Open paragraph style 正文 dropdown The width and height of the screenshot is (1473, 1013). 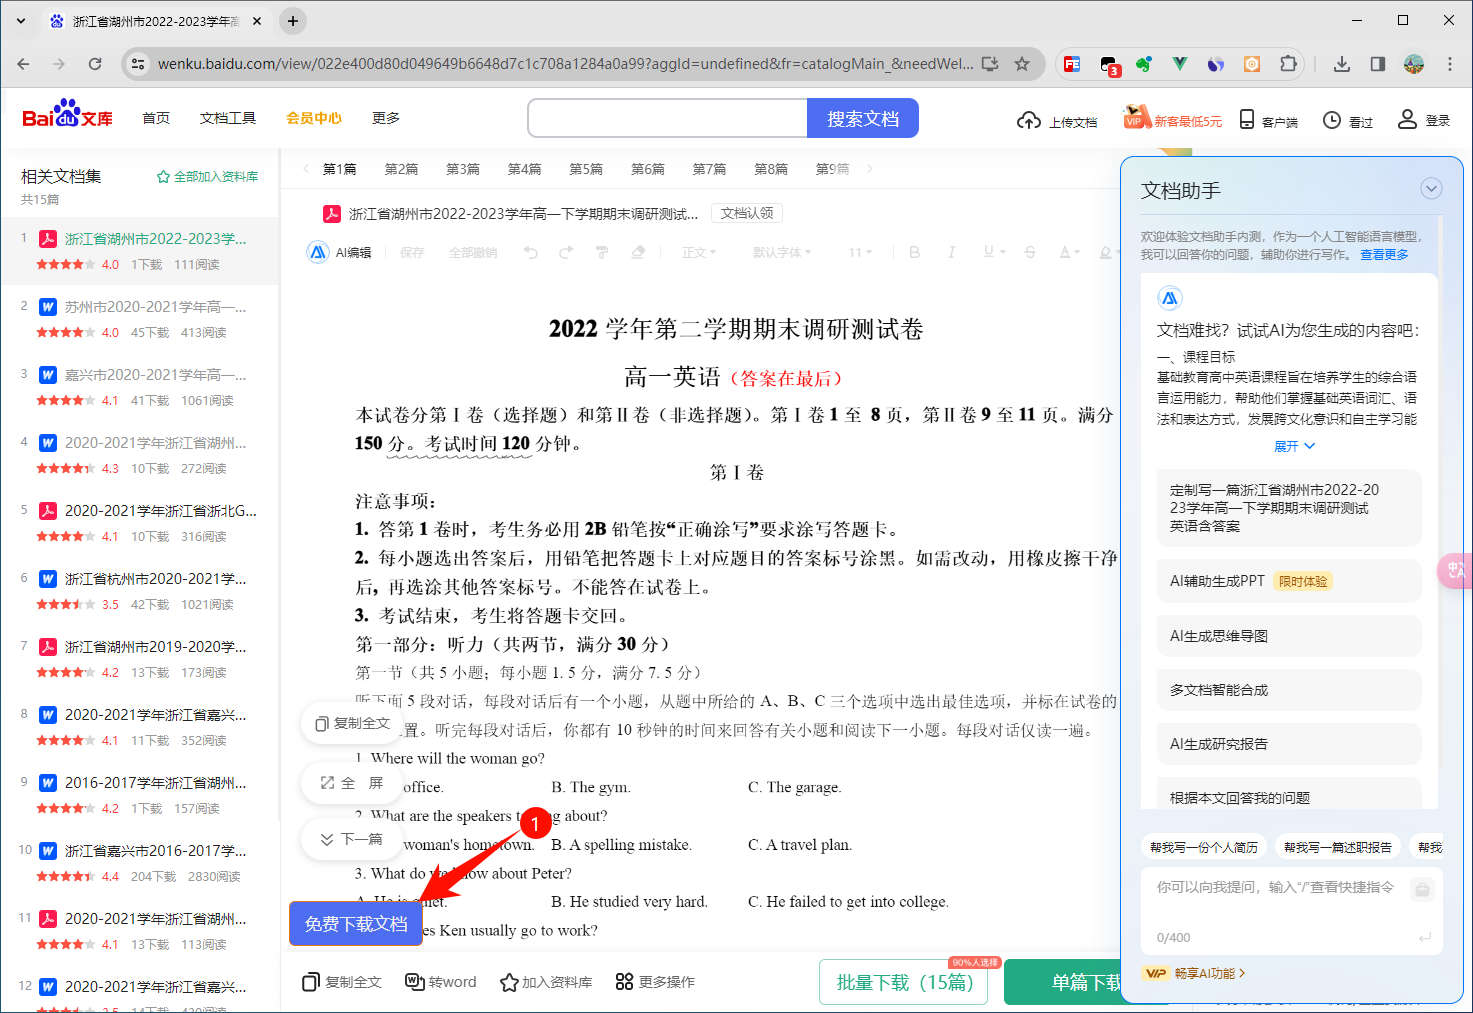(699, 252)
